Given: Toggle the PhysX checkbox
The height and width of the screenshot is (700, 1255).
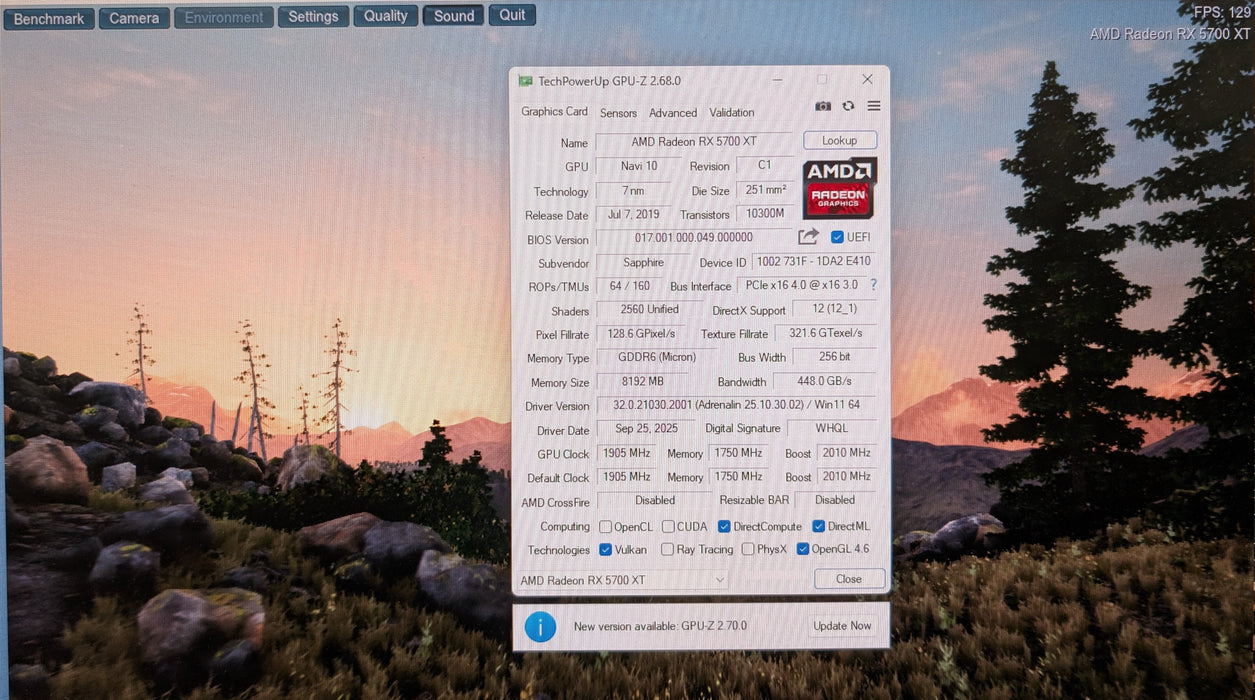Looking at the screenshot, I should pos(747,549).
